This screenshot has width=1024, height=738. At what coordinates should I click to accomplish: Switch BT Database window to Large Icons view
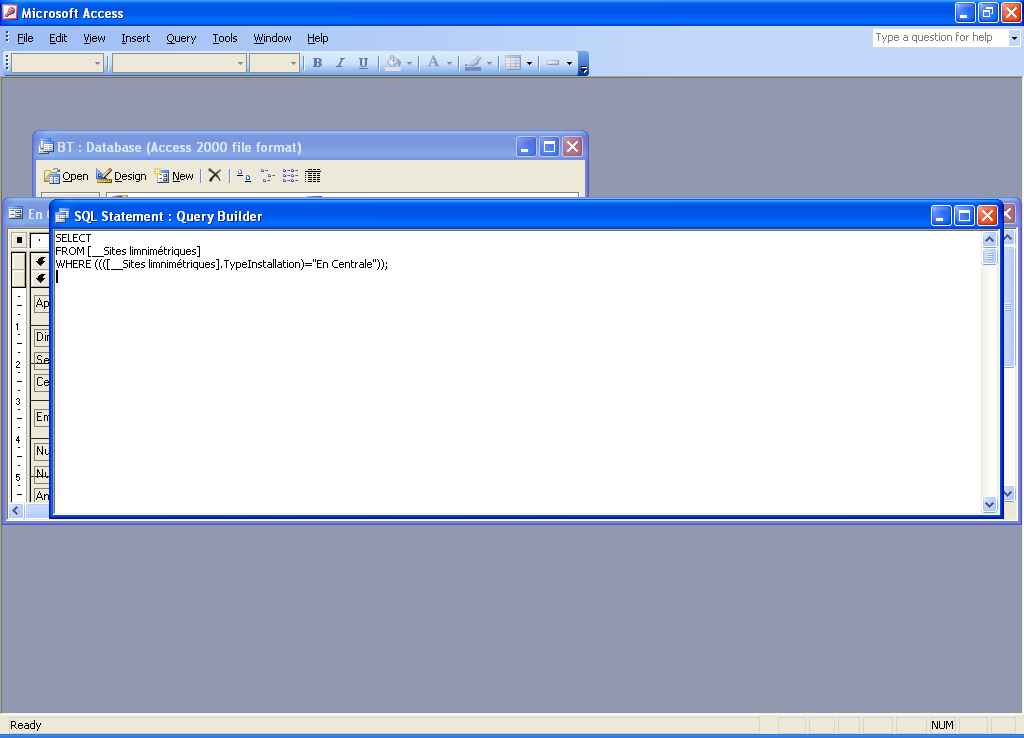(x=244, y=176)
